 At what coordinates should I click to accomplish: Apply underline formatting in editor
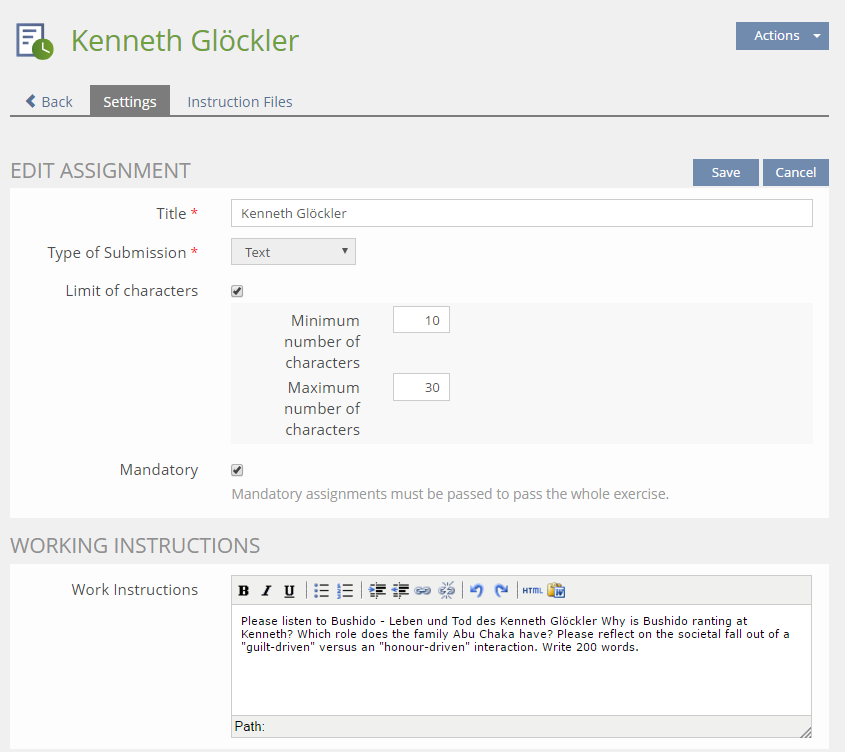pos(289,590)
